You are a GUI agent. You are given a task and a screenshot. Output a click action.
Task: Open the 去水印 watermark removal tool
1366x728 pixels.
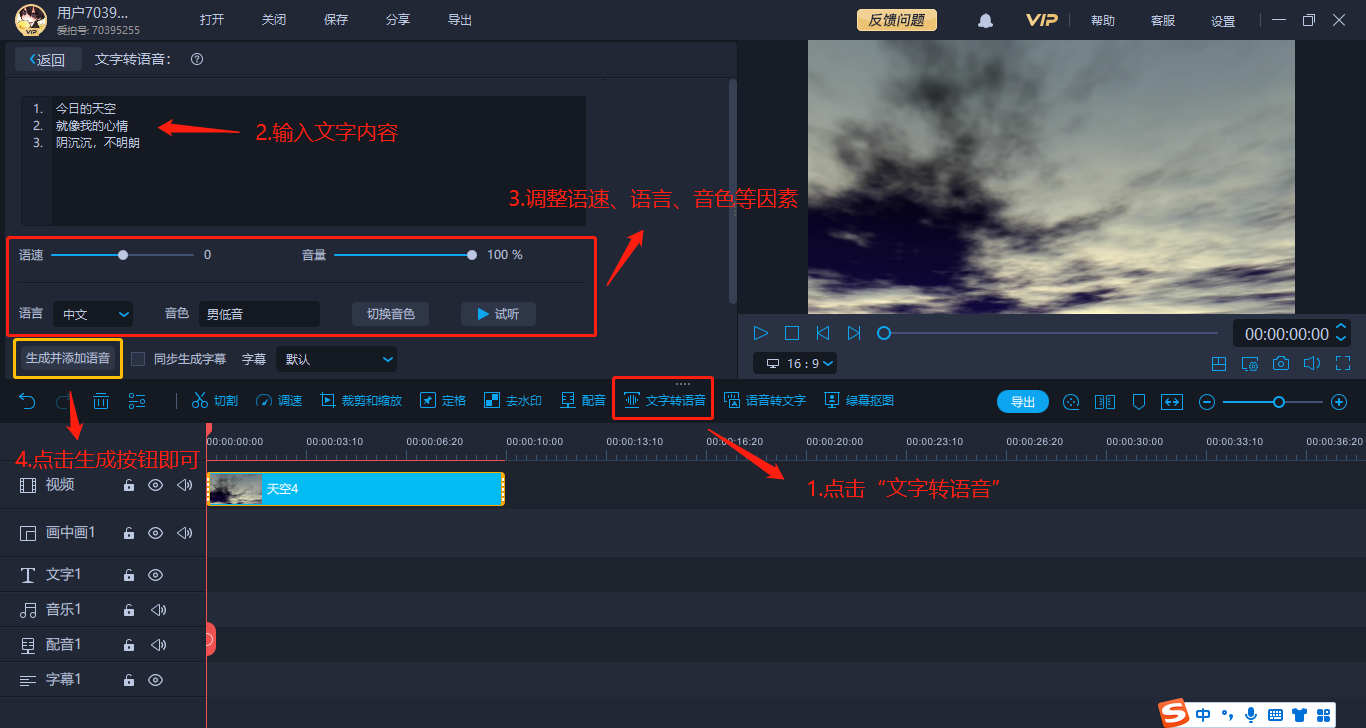point(512,401)
